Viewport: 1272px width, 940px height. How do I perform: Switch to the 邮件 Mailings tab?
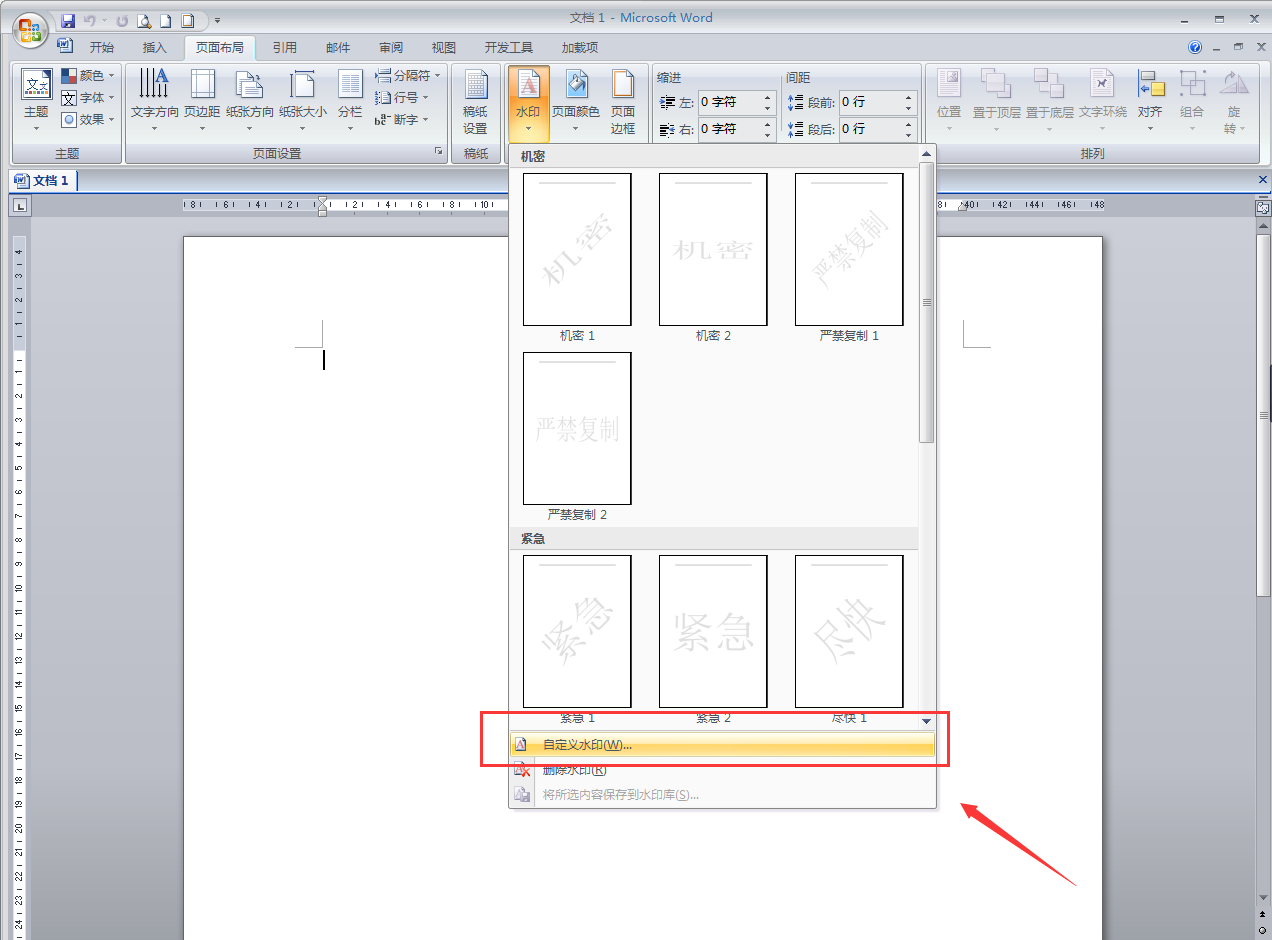pyautogui.click(x=338, y=47)
